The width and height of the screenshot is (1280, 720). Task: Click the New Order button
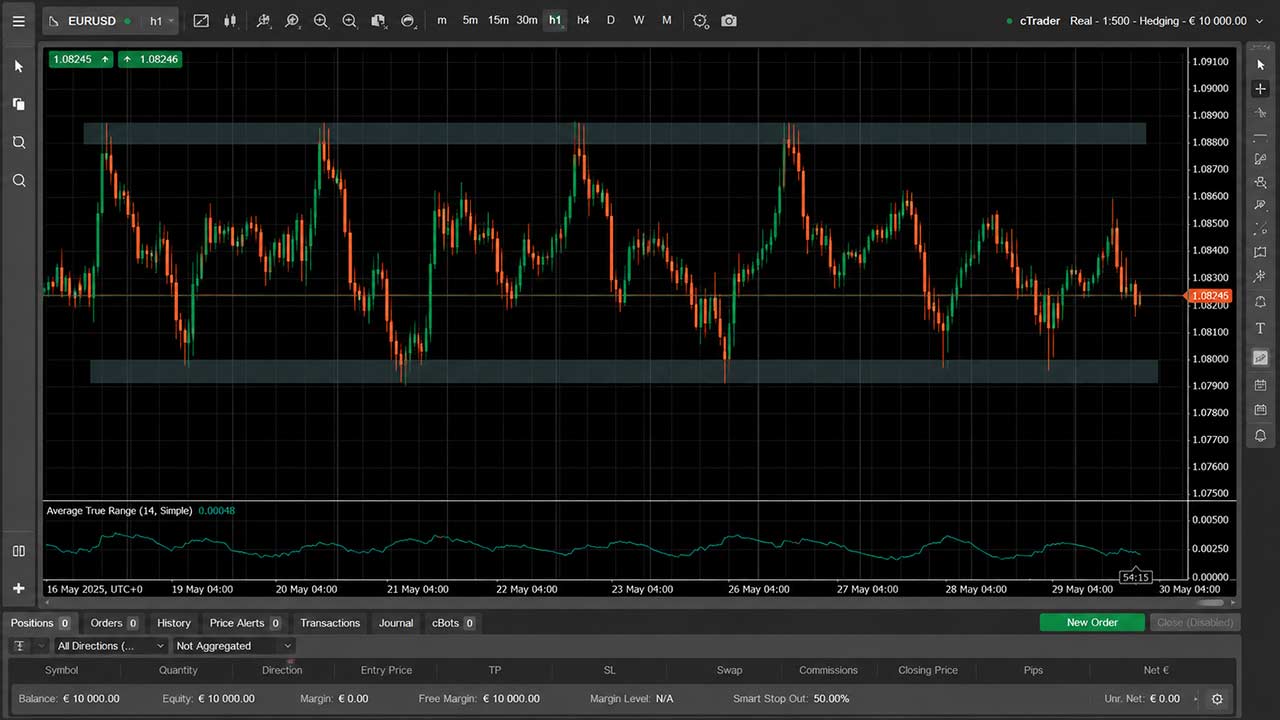pyautogui.click(x=1092, y=622)
